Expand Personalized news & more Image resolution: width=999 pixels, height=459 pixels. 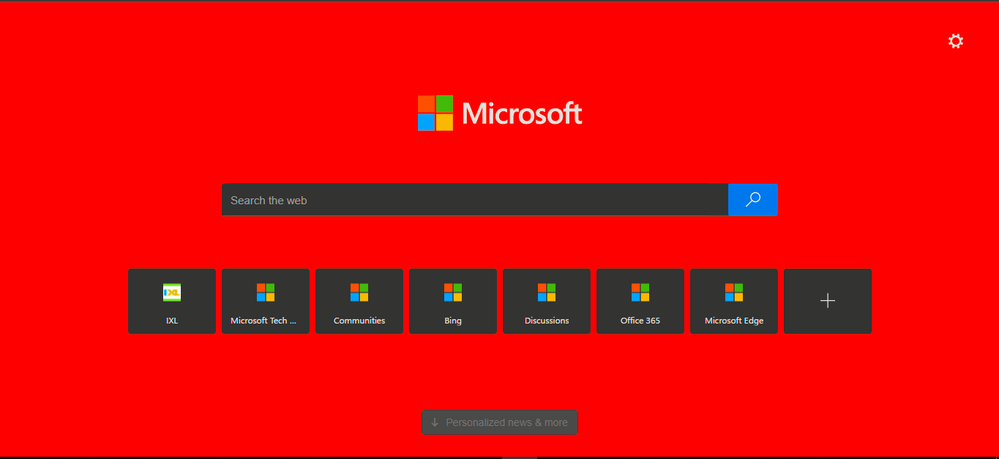pos(500,422)
